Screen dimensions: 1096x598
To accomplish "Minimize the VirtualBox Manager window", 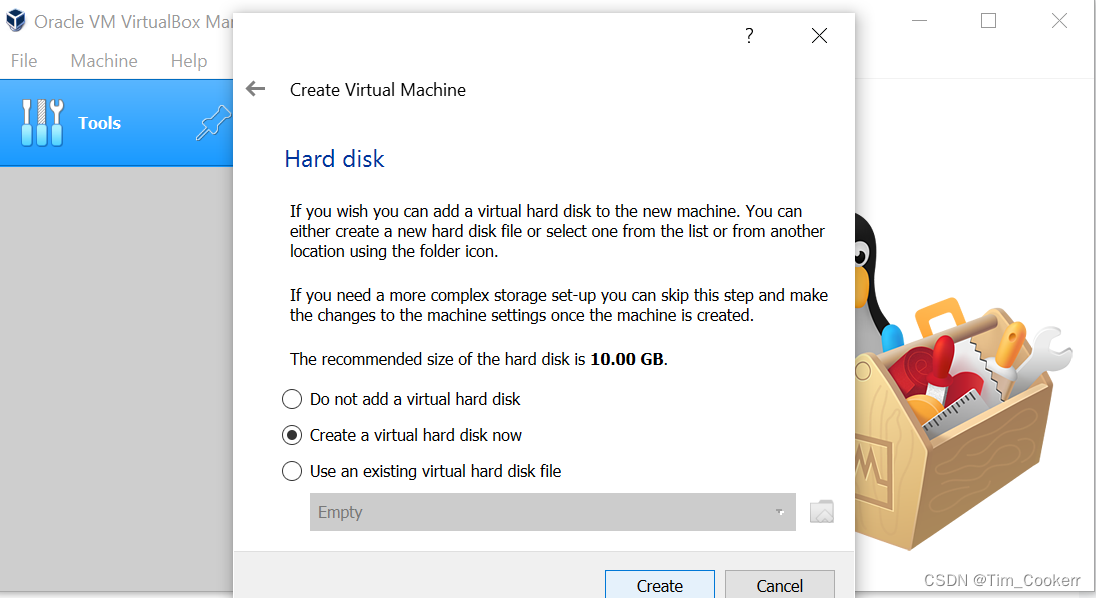I will click(919, 21).
